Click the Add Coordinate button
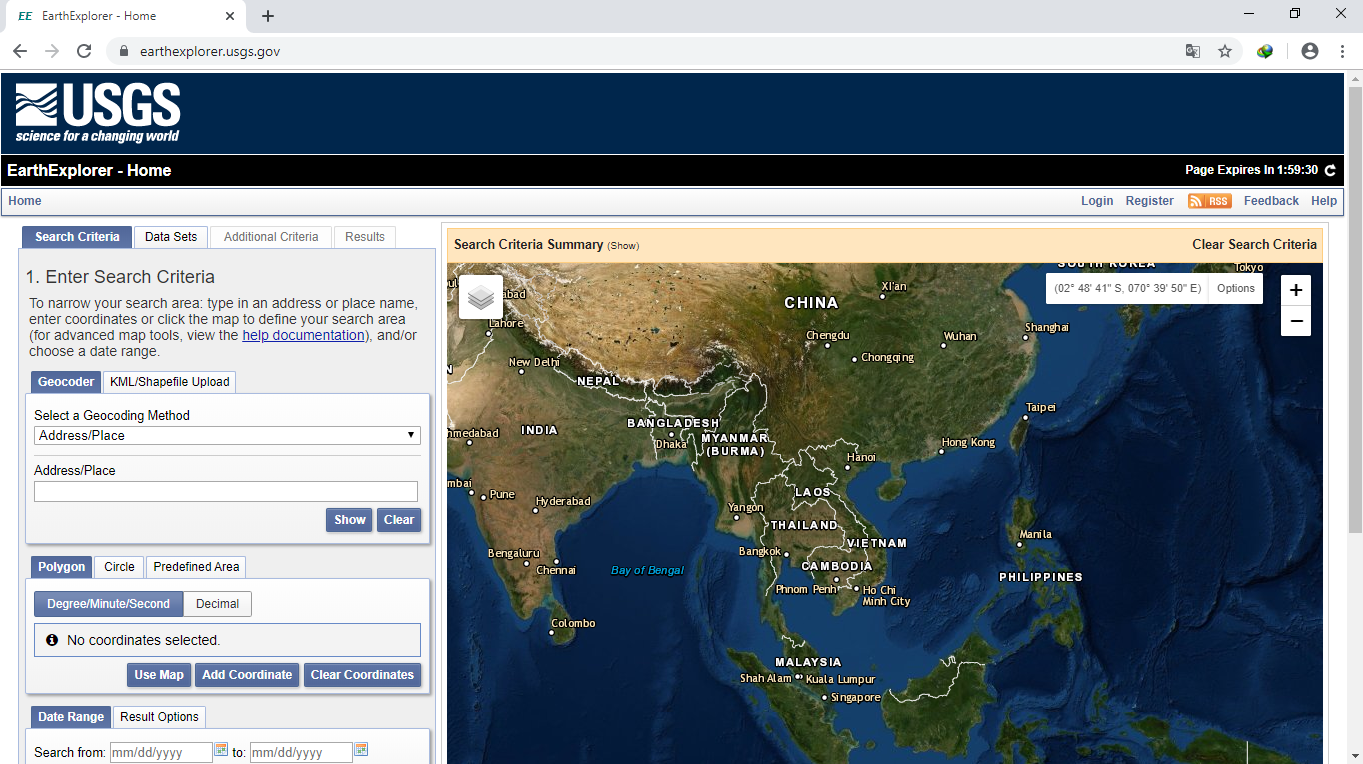The width and height of the screenshot is (1363, 764). click(247, 675)
